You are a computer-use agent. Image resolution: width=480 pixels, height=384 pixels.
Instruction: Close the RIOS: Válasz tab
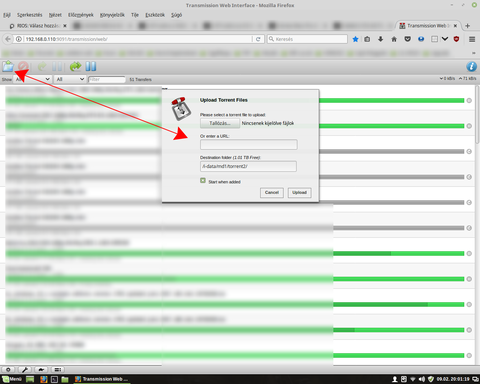point(65,26)
